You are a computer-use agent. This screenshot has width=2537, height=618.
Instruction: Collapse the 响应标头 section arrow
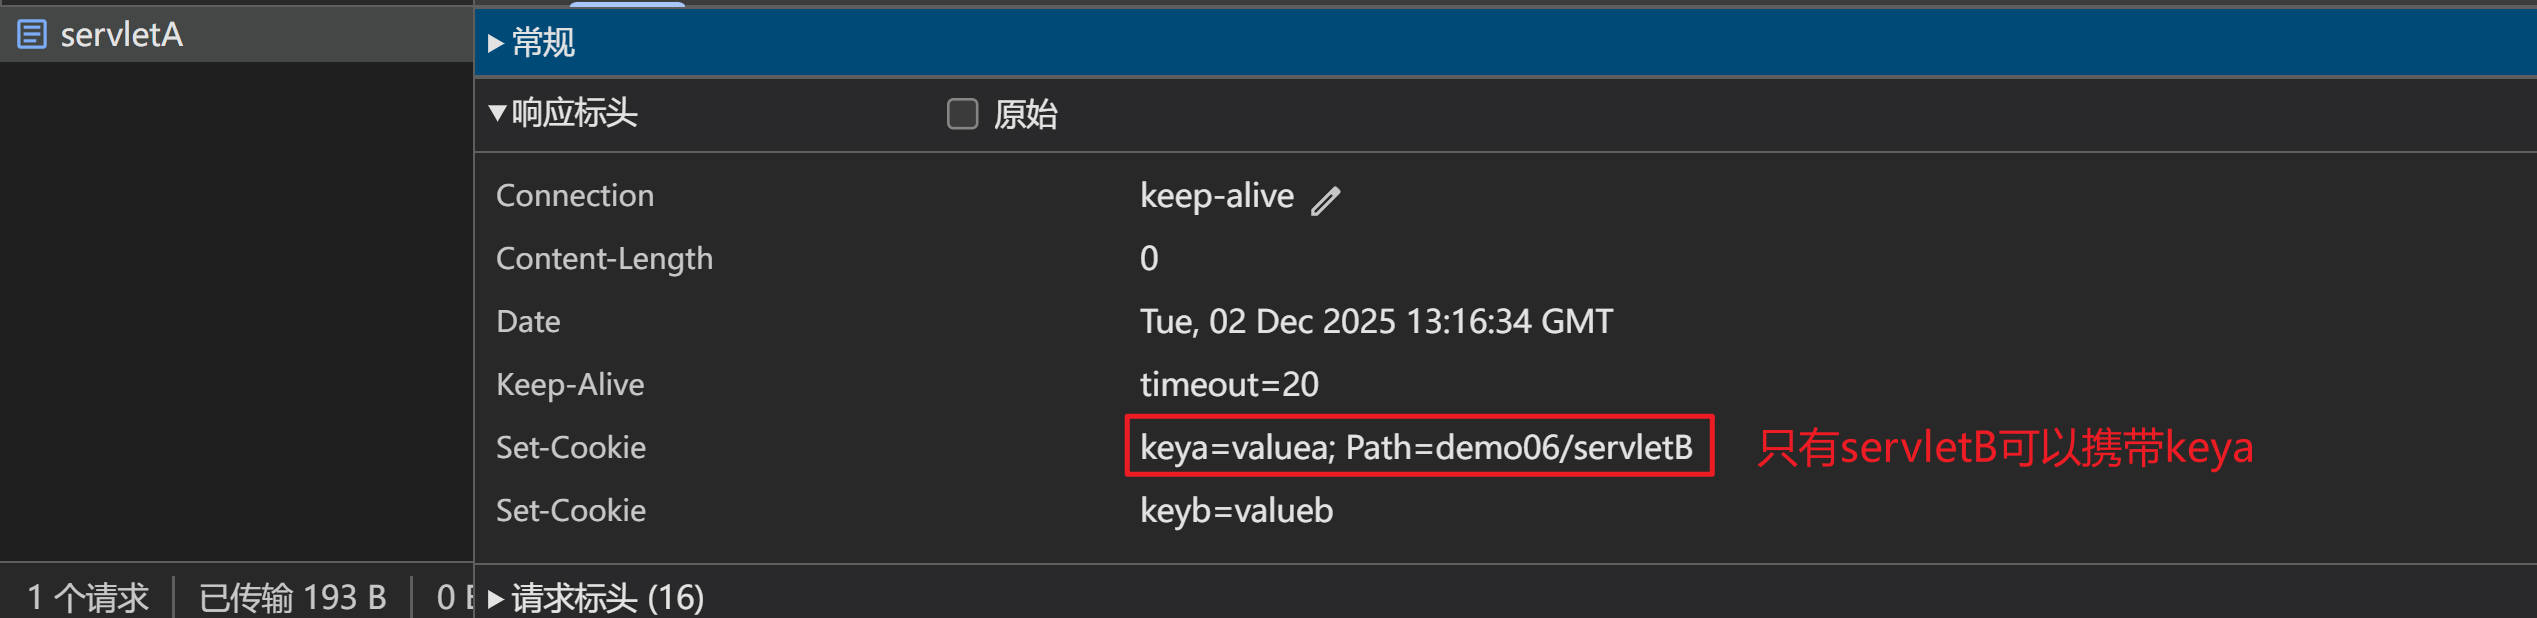497,113
